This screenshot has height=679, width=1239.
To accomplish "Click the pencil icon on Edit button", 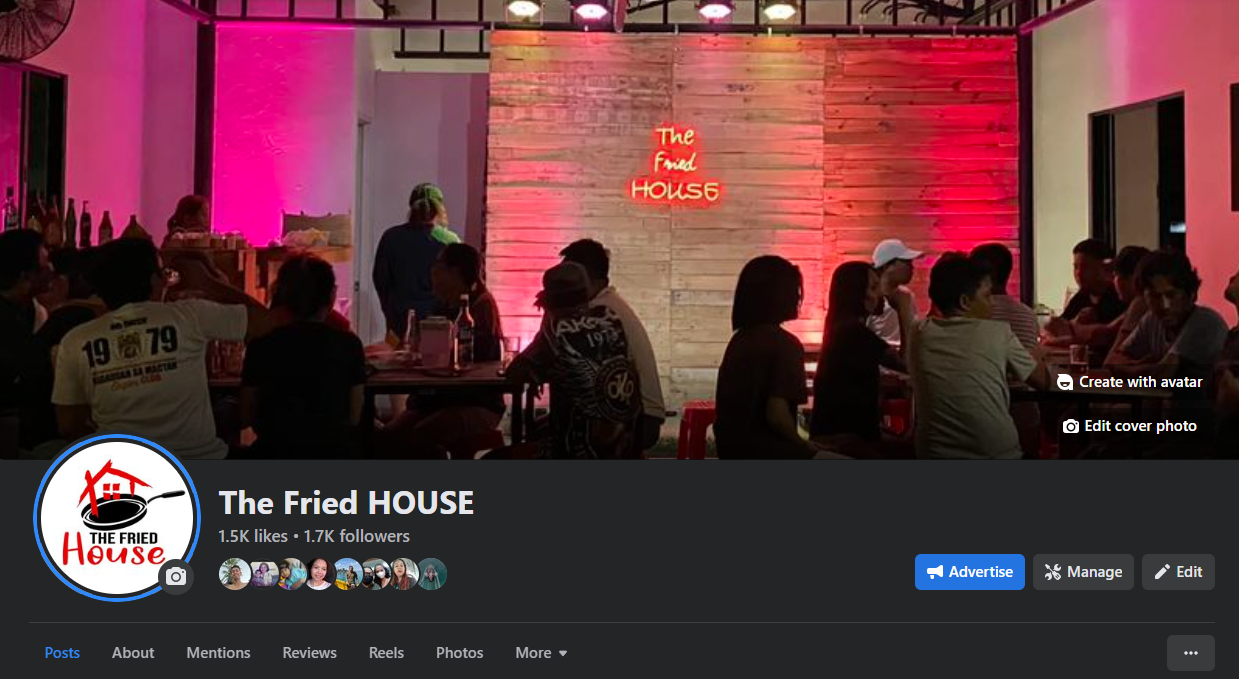I will [1162, 572].
